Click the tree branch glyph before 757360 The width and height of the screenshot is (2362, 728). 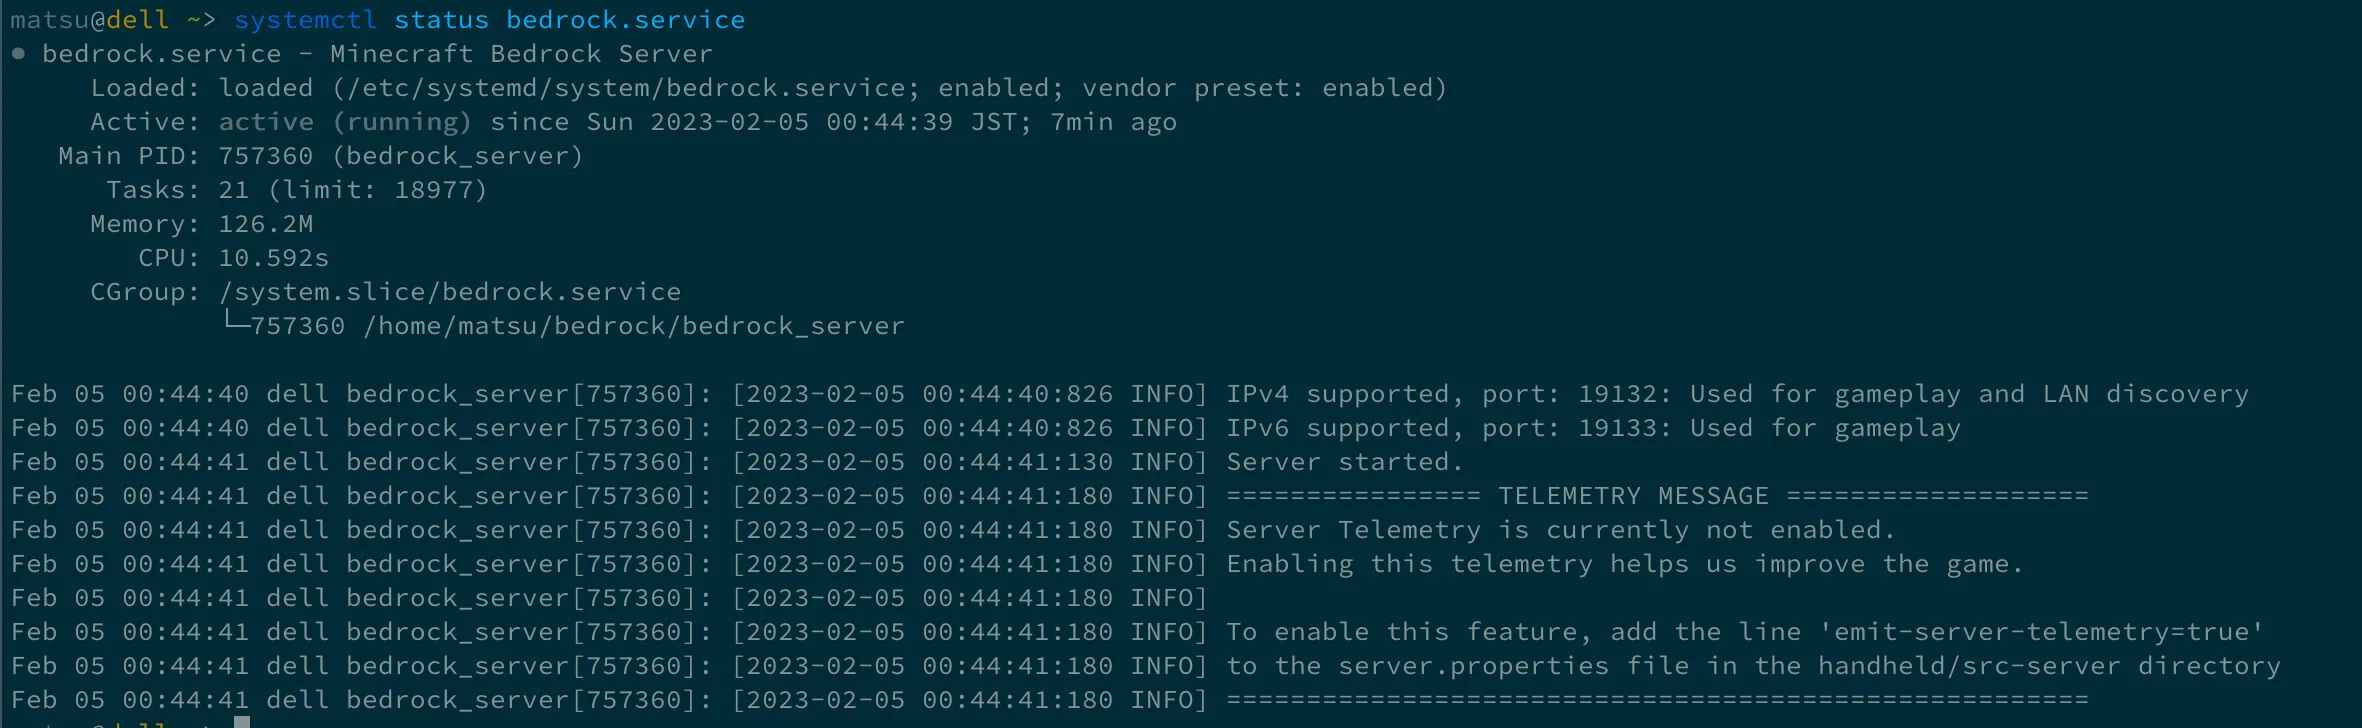[235, 323]
